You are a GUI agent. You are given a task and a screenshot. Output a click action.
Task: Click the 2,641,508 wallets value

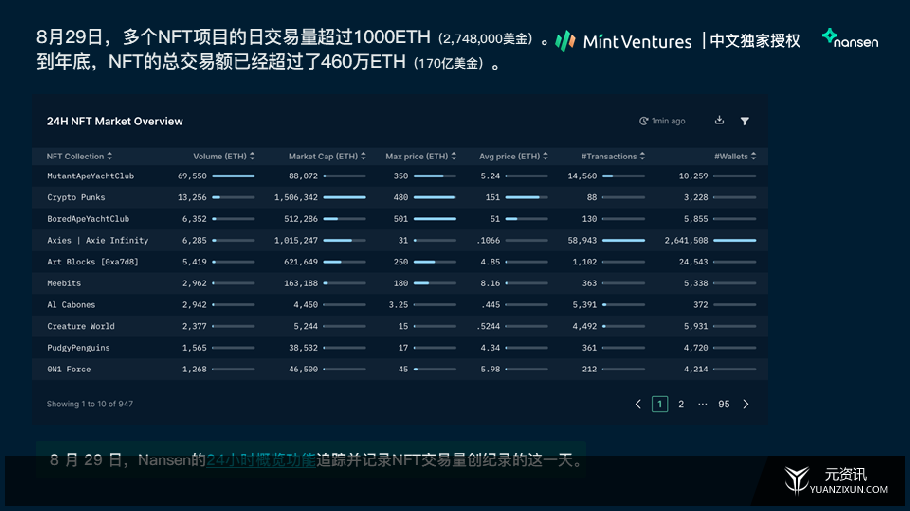[x=687, y=240]
